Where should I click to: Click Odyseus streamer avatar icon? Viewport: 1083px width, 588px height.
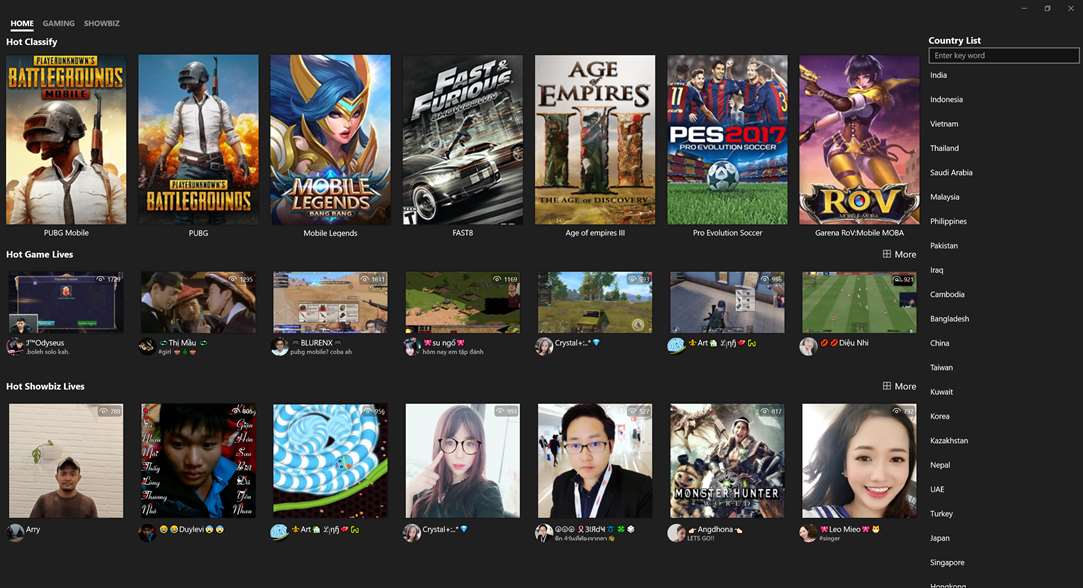click(x=15, y=346)
